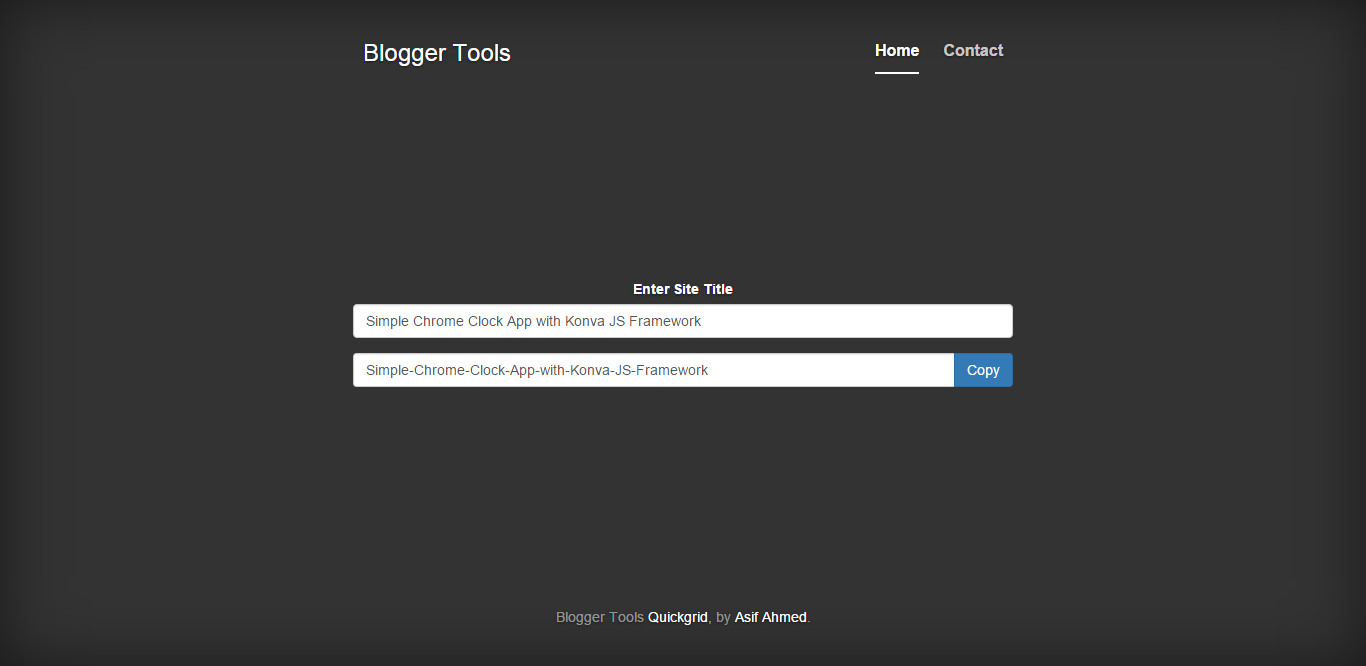This screenshot has height=666, width=1366.
Task: Select the hyphenated slug output field
Action: (x=654, y=370)
